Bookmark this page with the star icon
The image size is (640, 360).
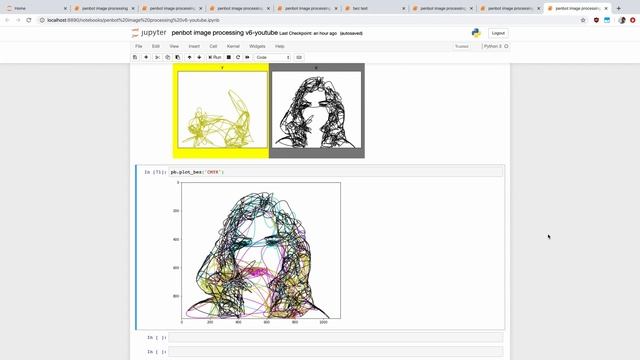click(583, 20)
